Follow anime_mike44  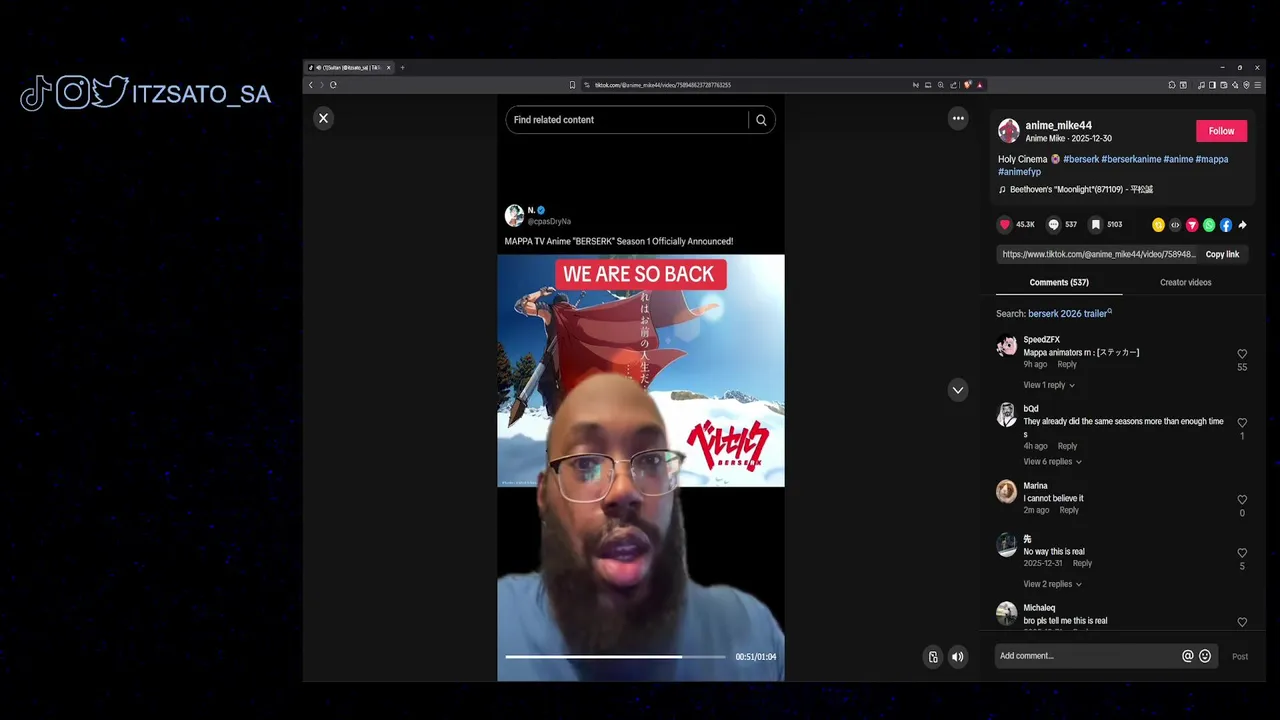[1221, 131]
